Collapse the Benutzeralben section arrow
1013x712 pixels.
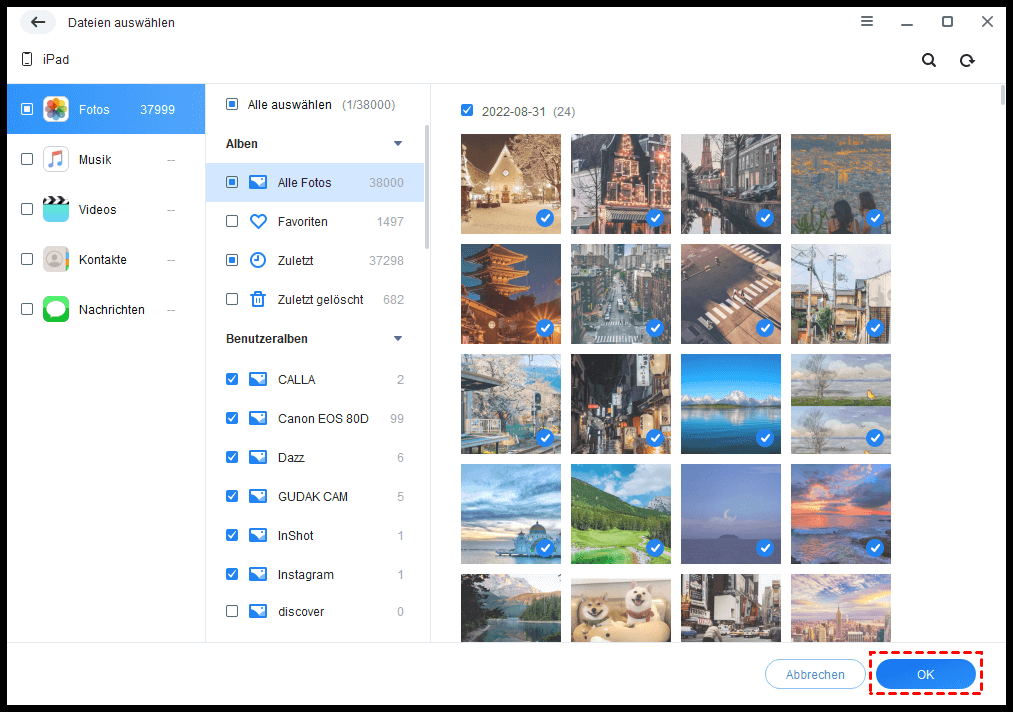[398, 339]
